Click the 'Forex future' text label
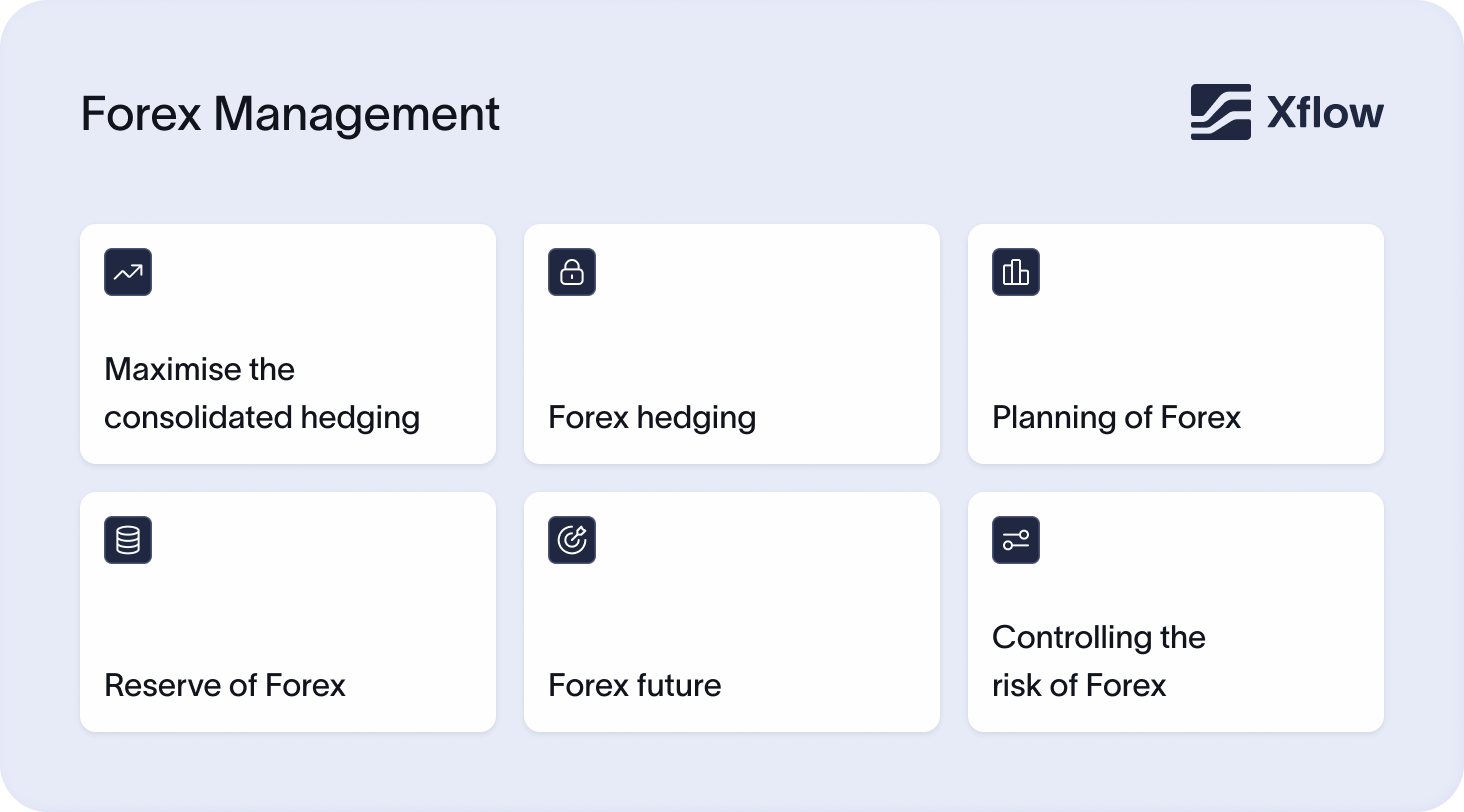This screenshot has width=1464, height=812. point(635,685)
